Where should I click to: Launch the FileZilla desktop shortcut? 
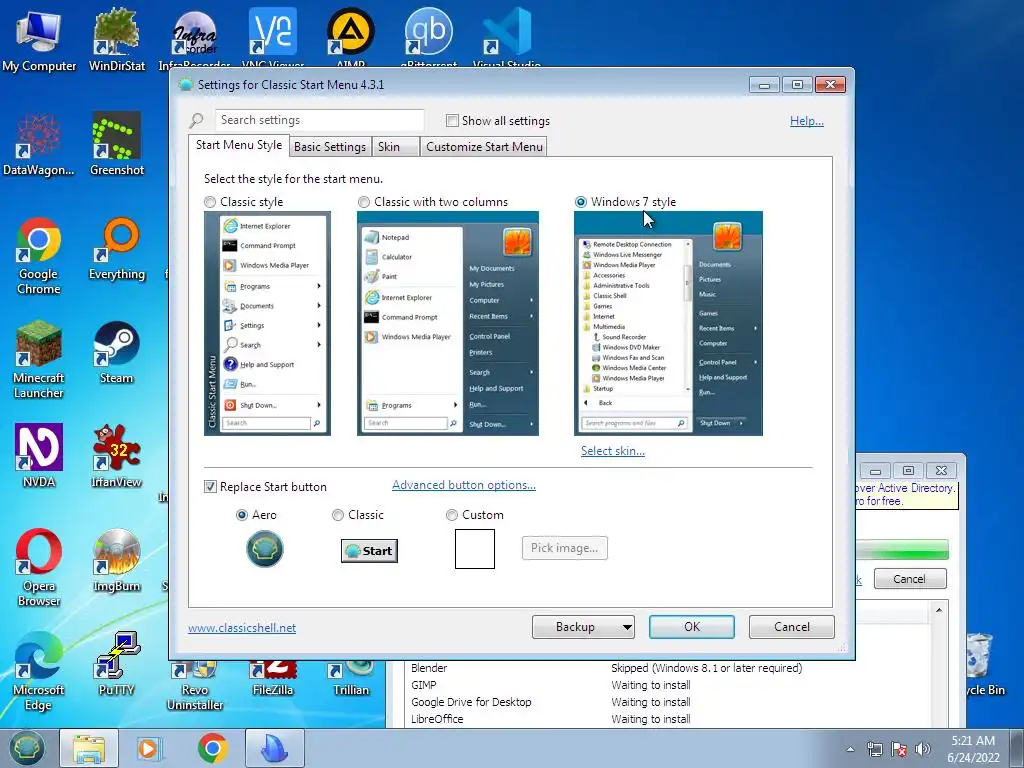(x=273, y=679)
